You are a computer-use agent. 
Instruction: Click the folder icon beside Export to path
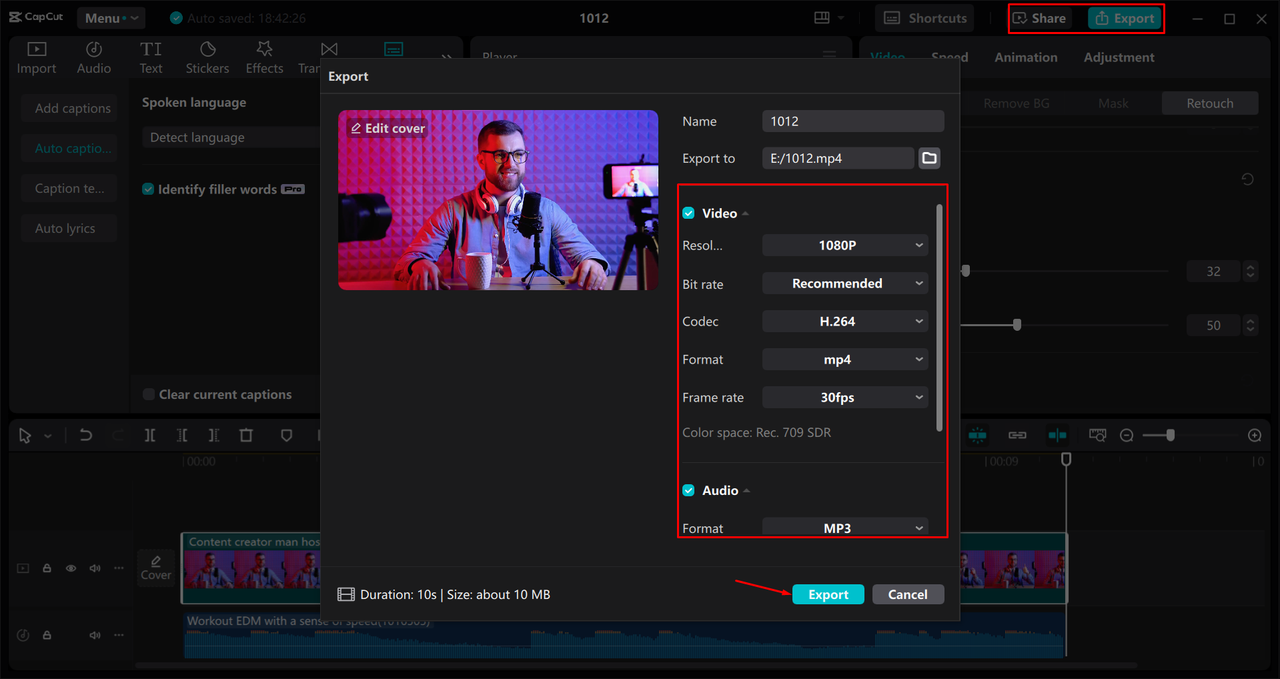[929, 158]
